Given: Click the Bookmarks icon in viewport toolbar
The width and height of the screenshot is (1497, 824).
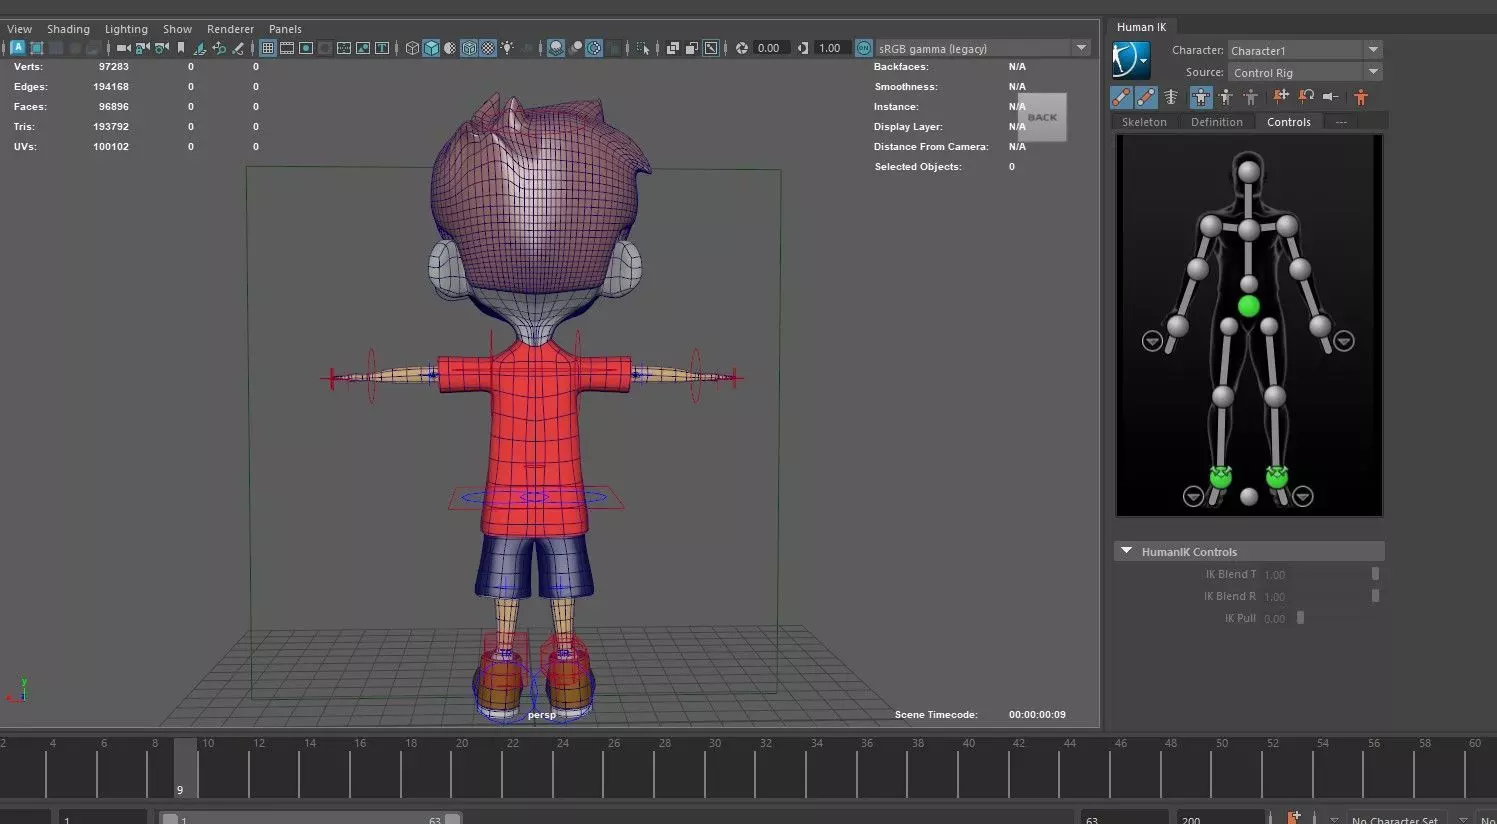Looking at the screenshot, I should point(181,48).
